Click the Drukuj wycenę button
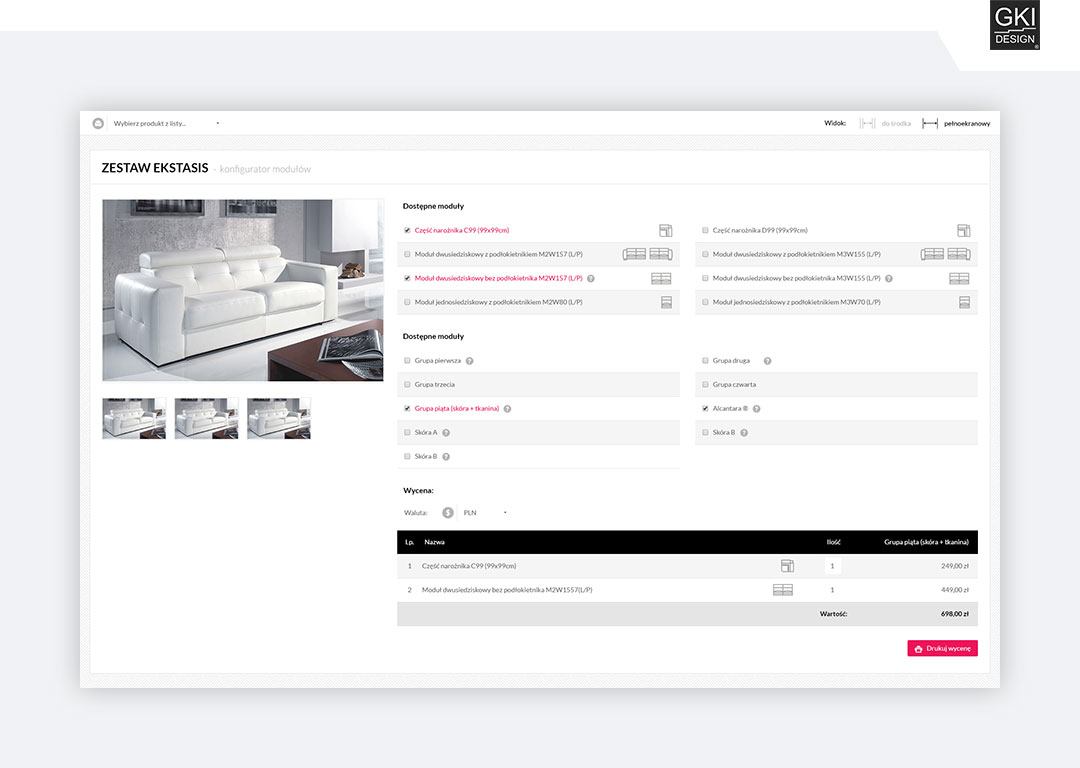Screen dimensions: 1080x768 pos(942,647)
